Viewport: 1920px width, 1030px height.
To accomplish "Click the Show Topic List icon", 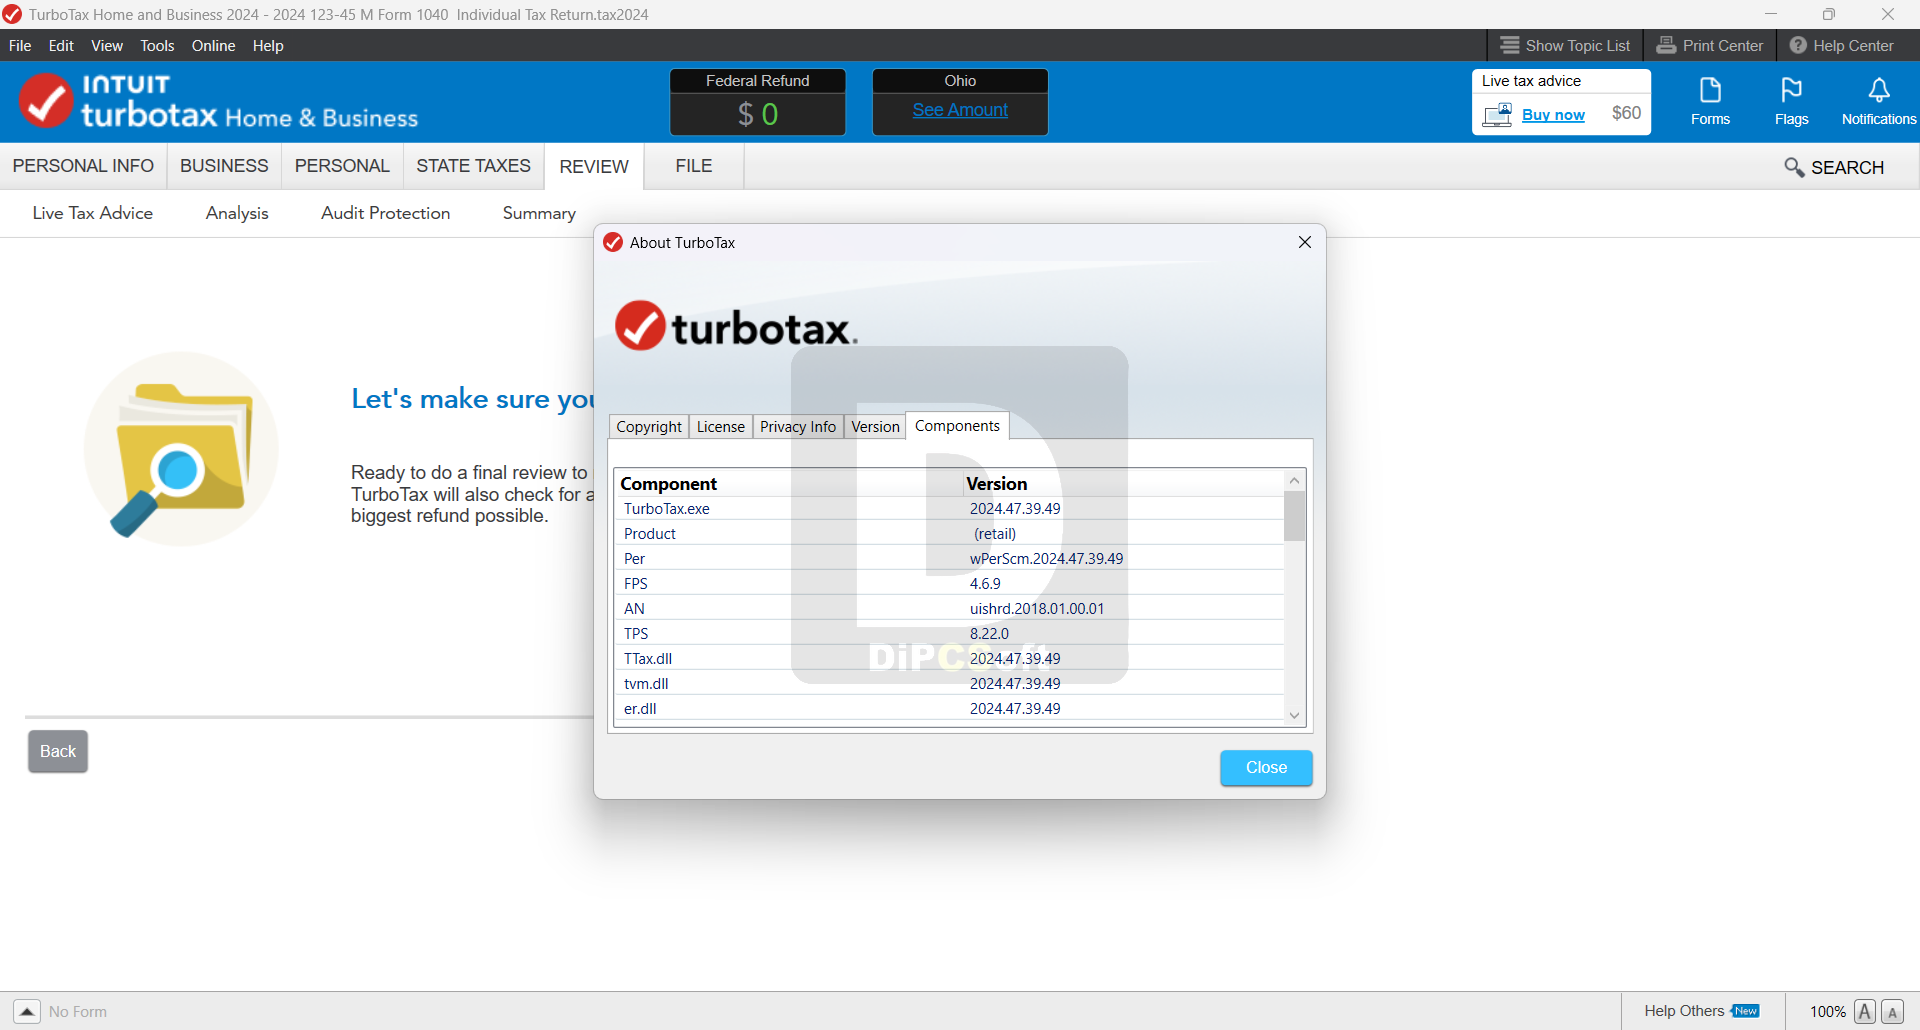I will coord(1509,45).
